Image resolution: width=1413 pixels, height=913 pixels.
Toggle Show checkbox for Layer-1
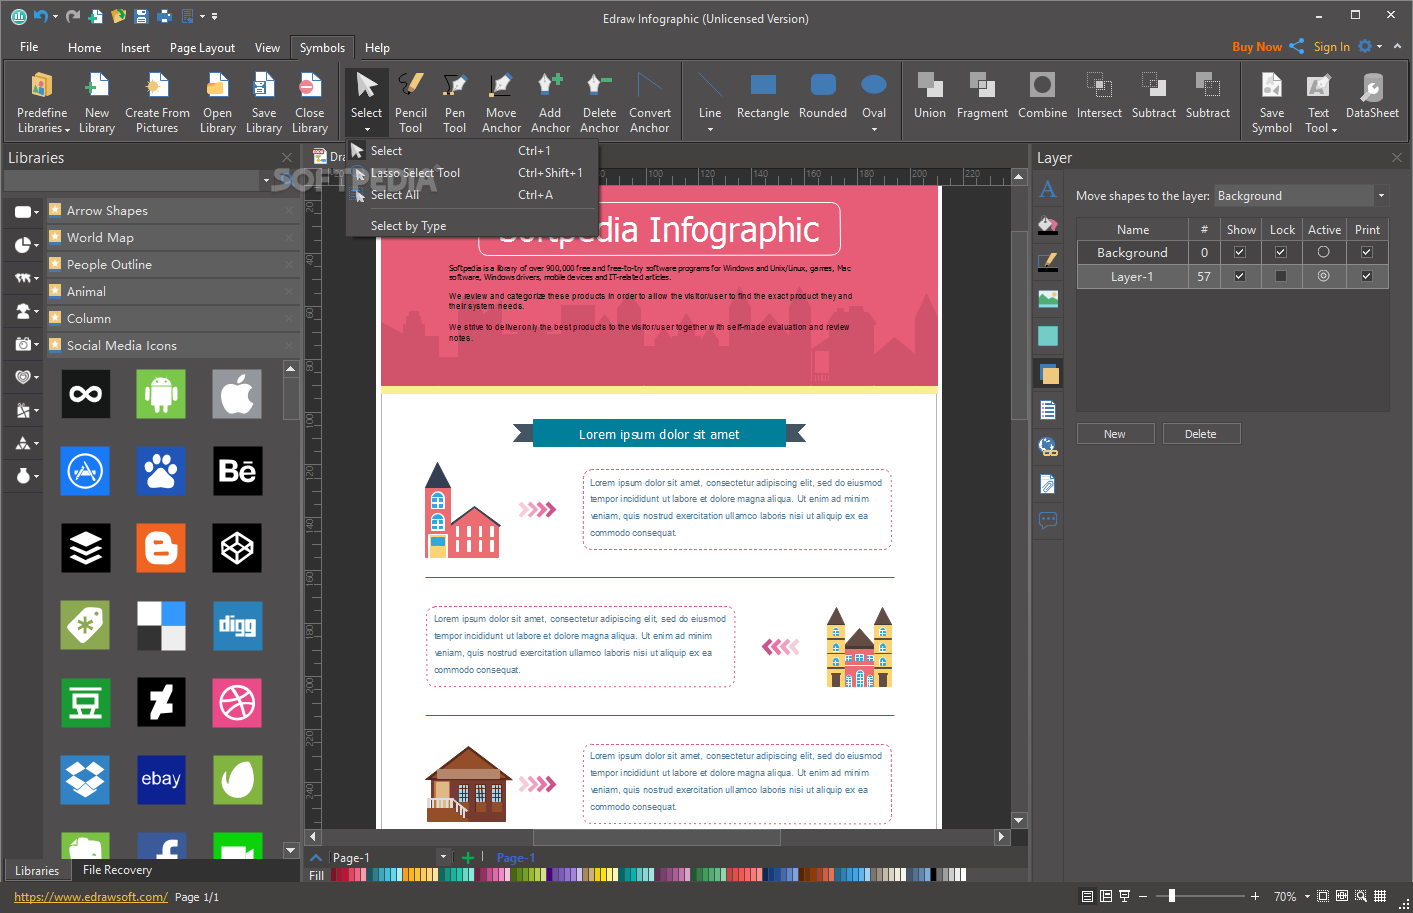[x=1240, y=276]
